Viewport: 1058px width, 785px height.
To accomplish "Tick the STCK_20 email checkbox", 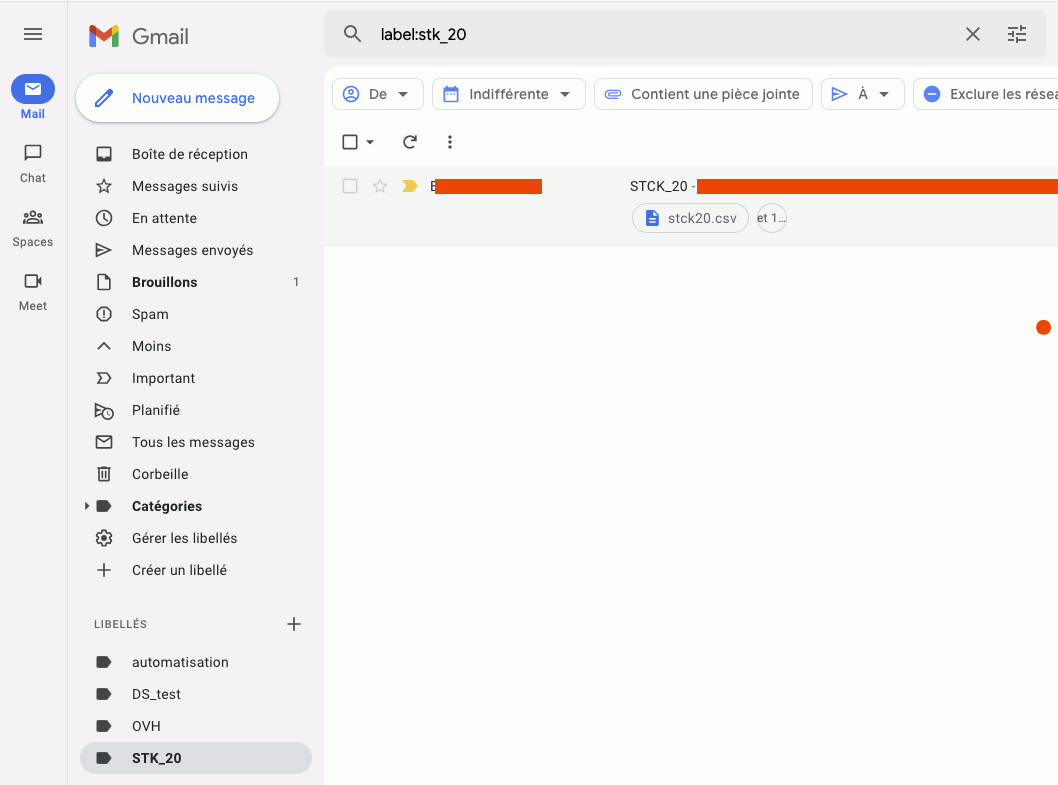I will click(350, 186).
